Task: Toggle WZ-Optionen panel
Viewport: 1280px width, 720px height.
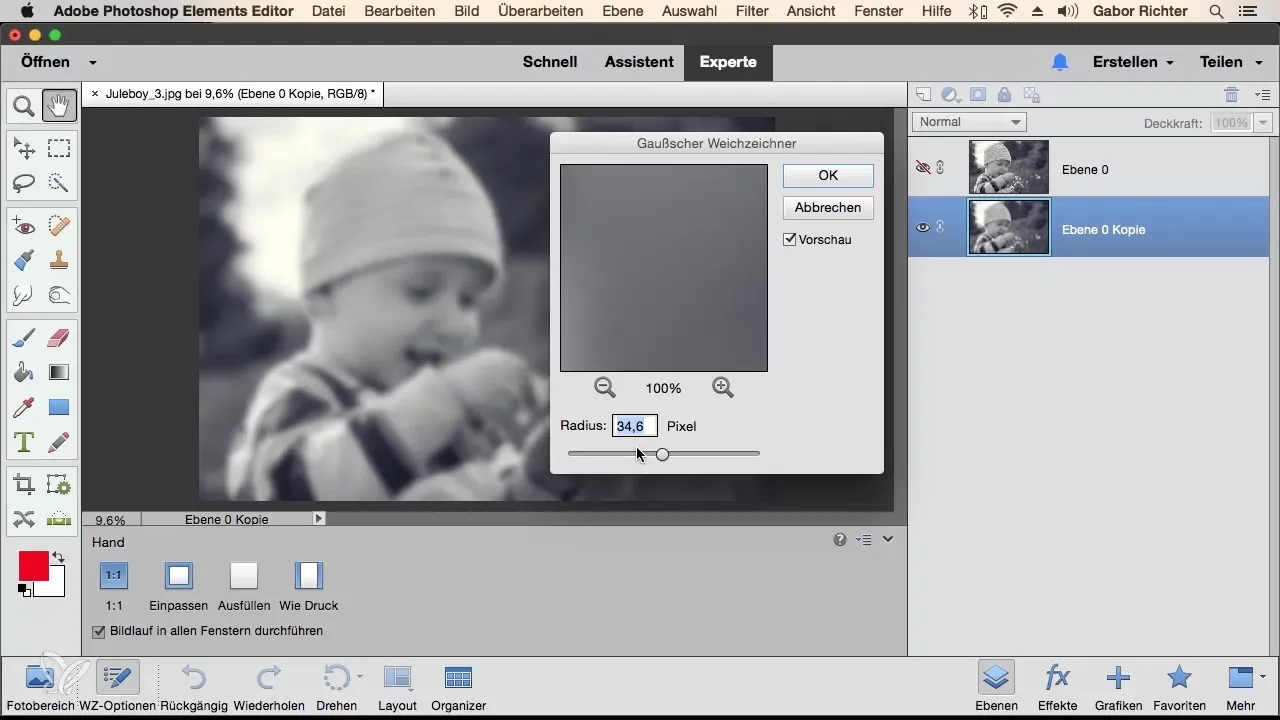Action: (x=118, y=686)
